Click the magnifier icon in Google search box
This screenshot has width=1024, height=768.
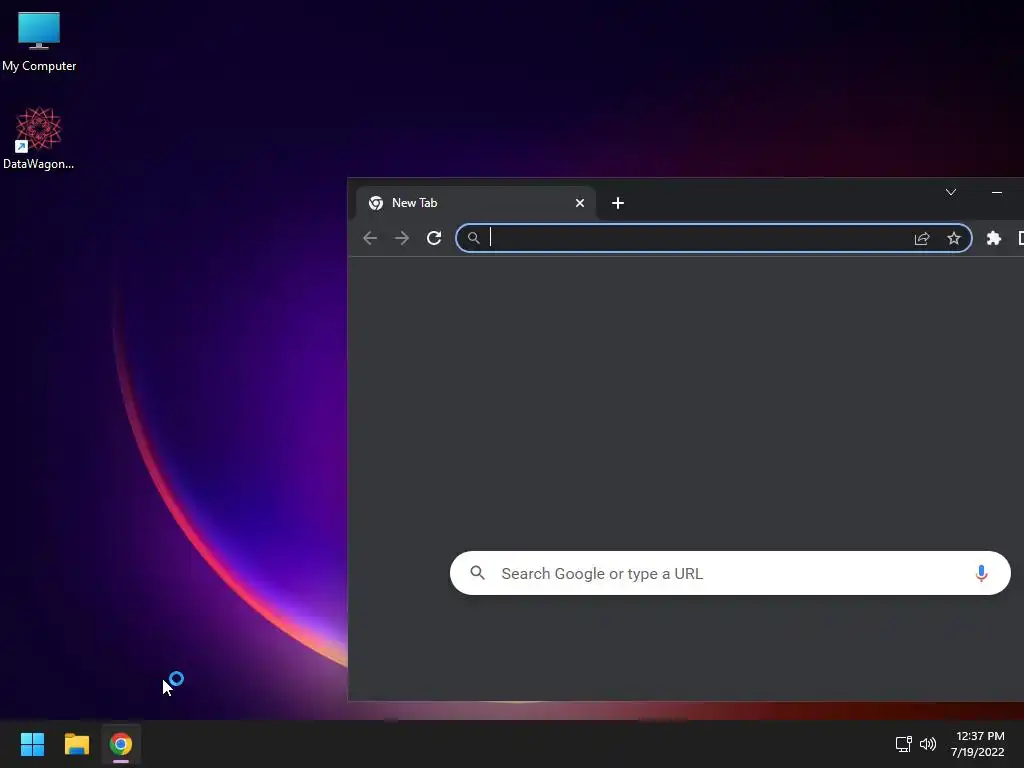[x=477, y=573]
